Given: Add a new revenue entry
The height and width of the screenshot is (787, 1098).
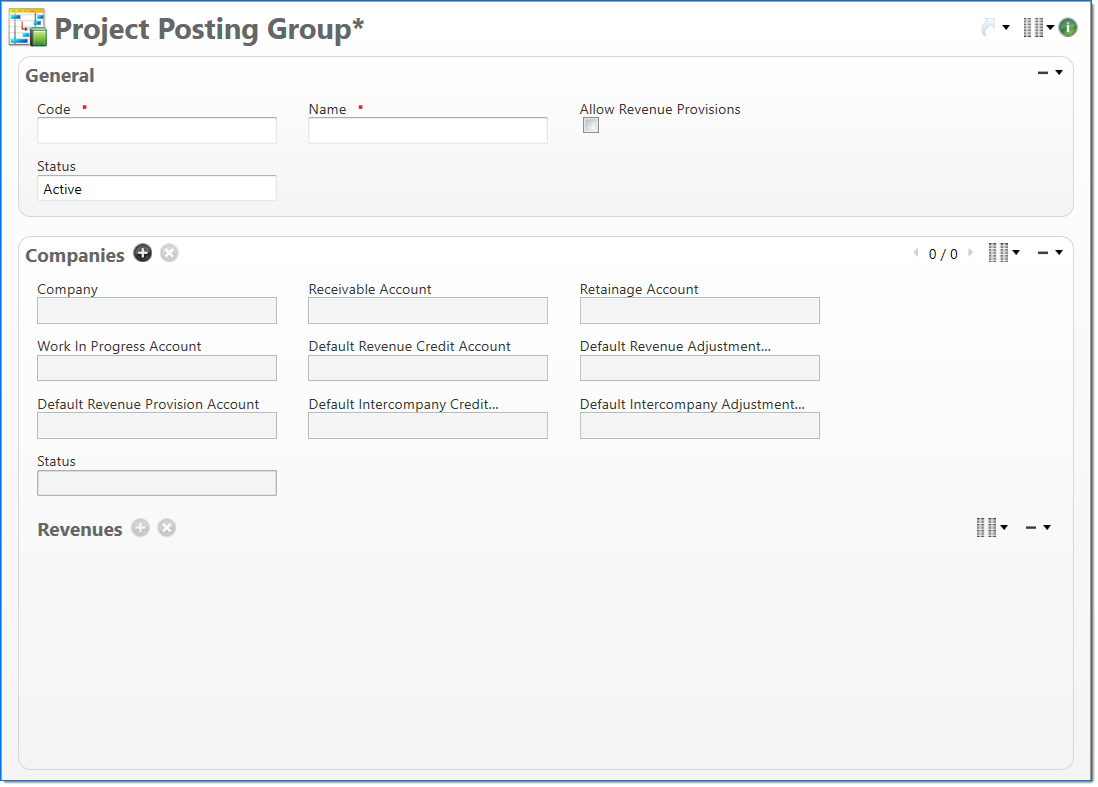Looking at the screenshot, I should [141, 528].
